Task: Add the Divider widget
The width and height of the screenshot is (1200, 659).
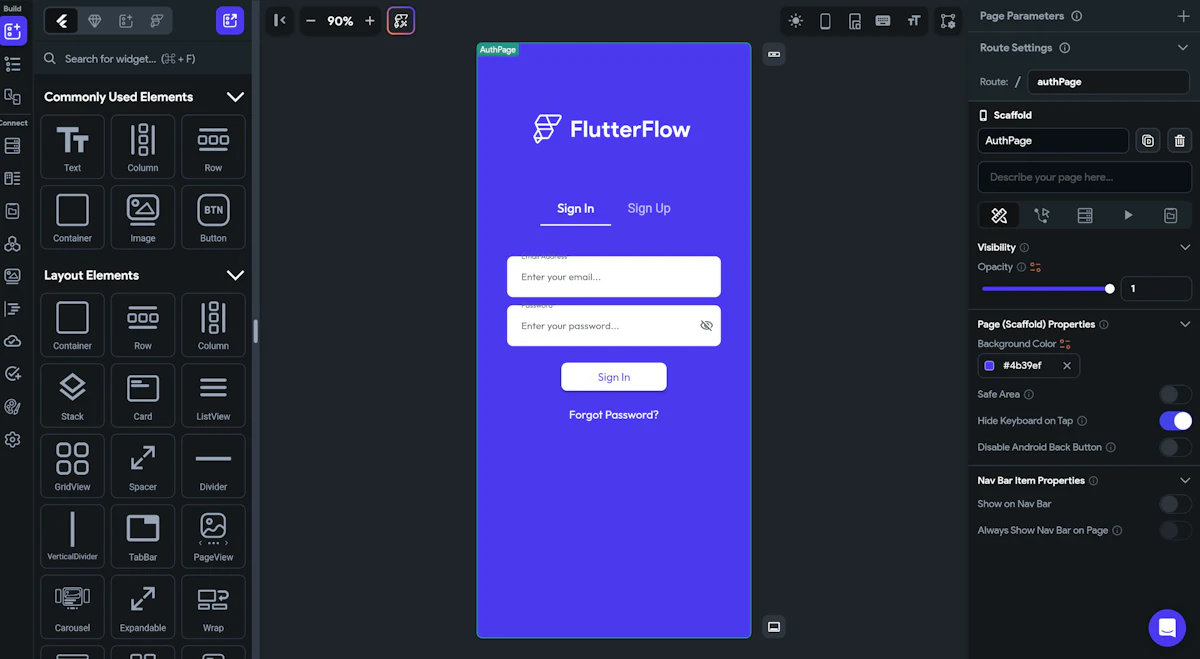Action: 213,464
